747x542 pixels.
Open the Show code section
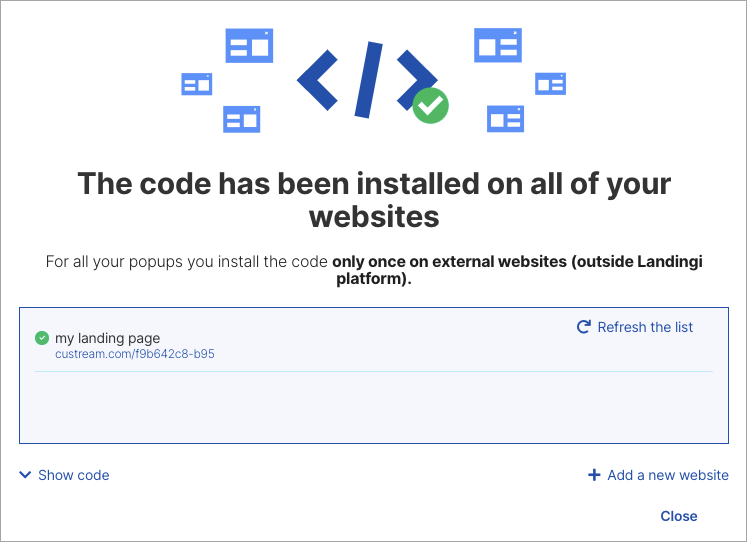[x=73, y=475]
